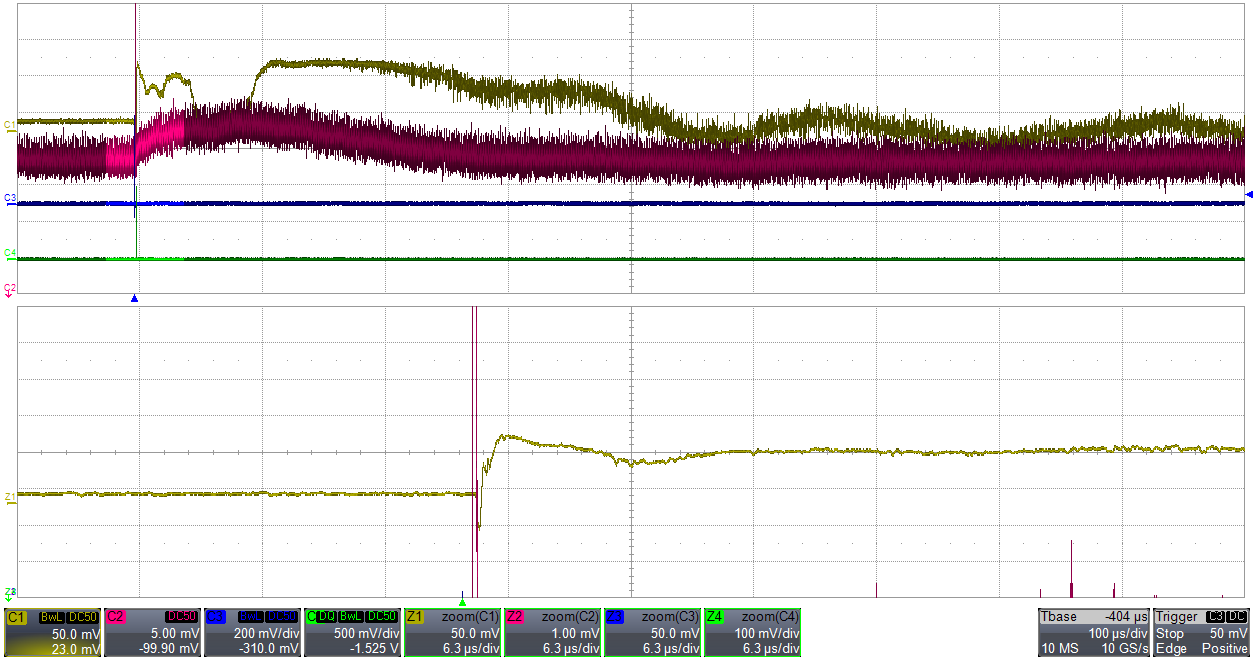This screenshot has height=658, width=1255.
Task: Click the Stop trigger mode text
Action: [1170, 633]
